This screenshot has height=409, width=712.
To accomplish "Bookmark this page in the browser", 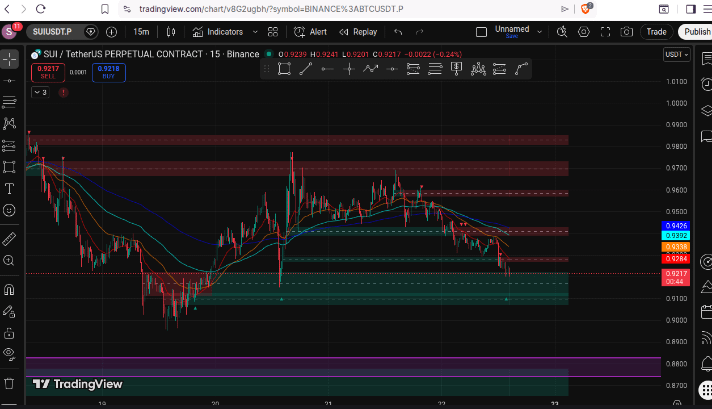I will (105, 9).
